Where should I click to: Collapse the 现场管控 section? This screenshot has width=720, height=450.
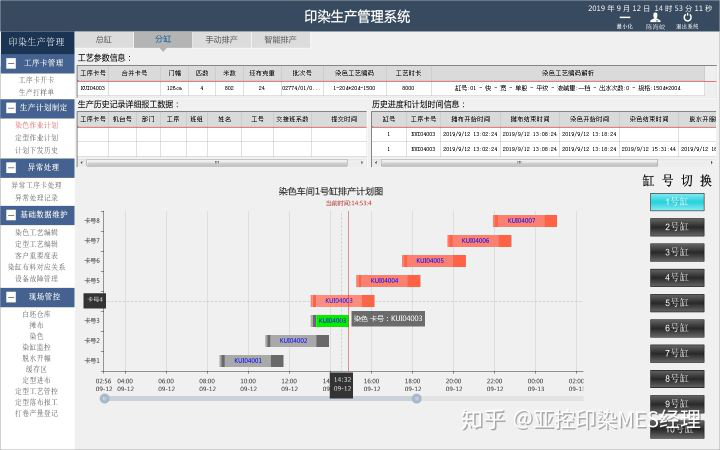click(11, 297)
